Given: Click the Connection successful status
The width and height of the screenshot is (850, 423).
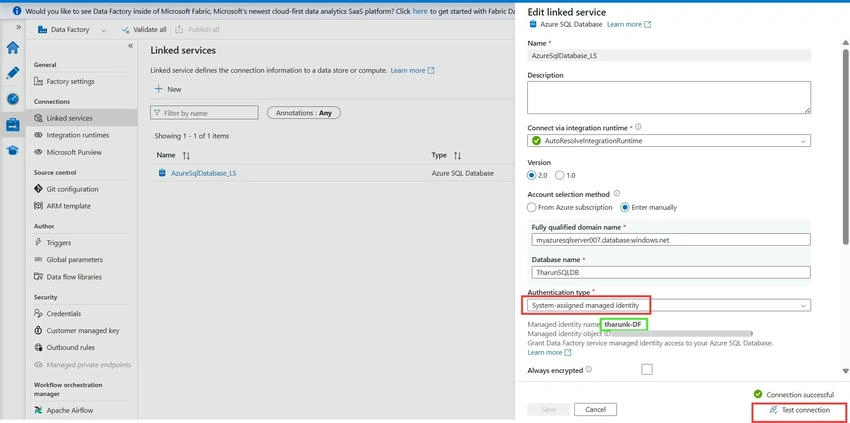Looking at the screenshot, I should click(794, 395).
